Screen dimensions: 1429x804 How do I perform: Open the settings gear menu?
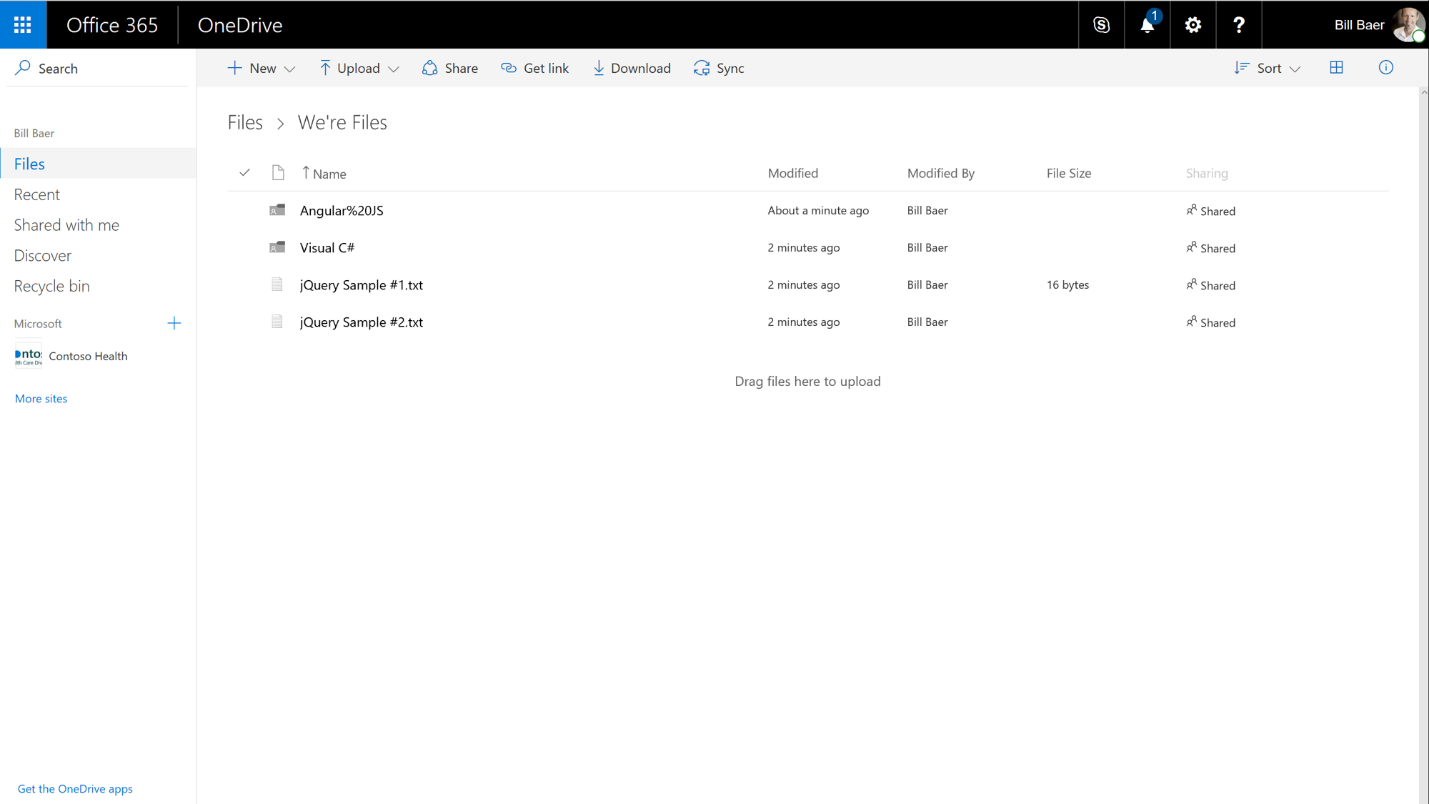1193,25
